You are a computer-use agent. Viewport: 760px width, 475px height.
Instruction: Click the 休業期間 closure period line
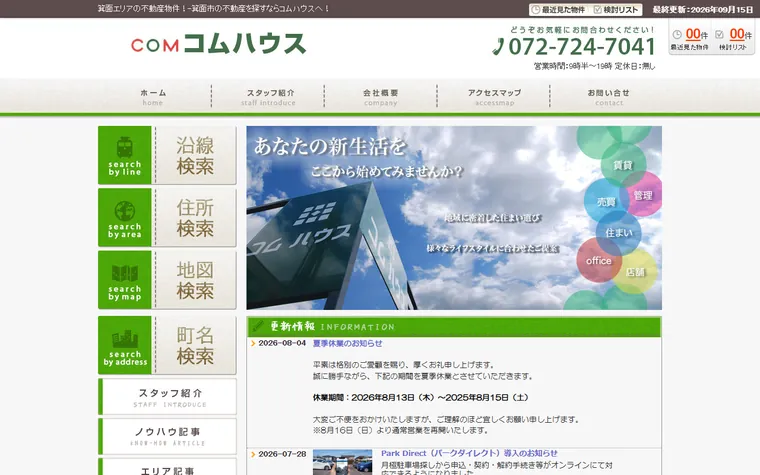[x=421, y=397]
